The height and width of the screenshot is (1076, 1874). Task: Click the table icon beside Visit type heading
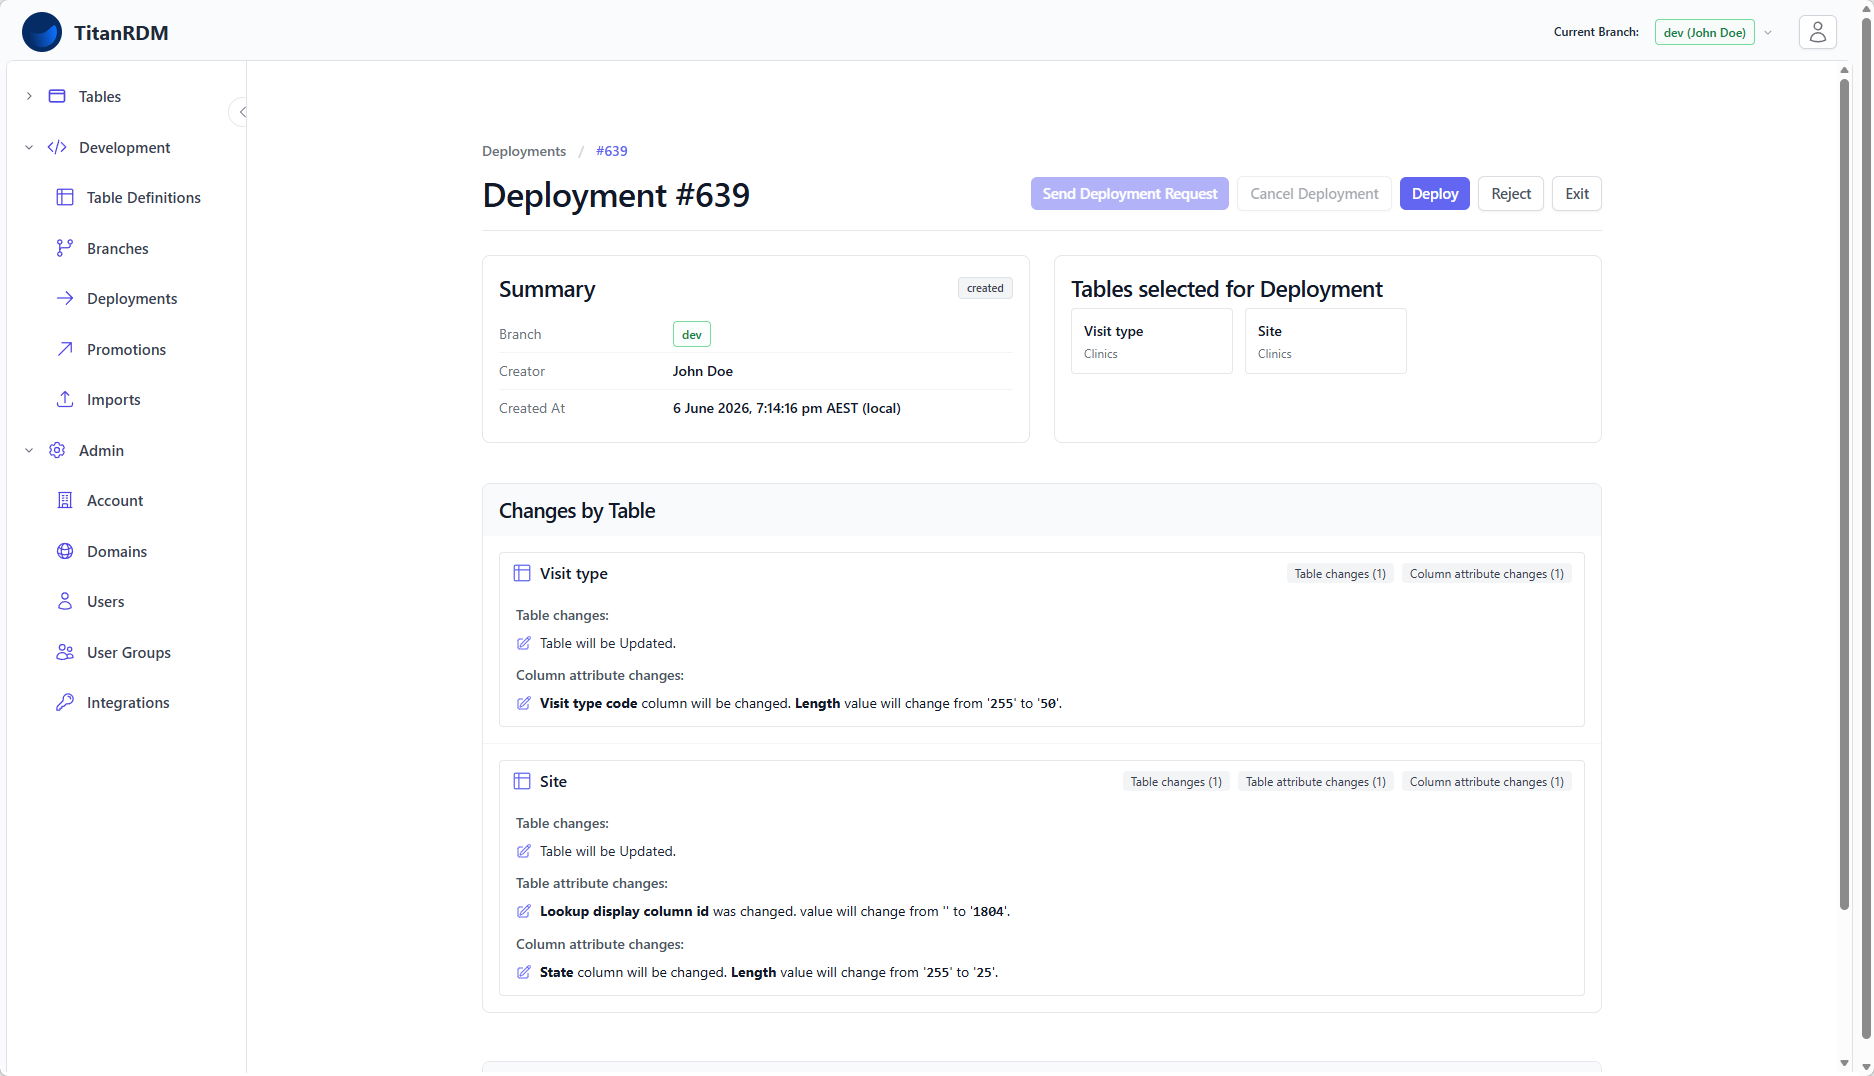click(522, 573)
